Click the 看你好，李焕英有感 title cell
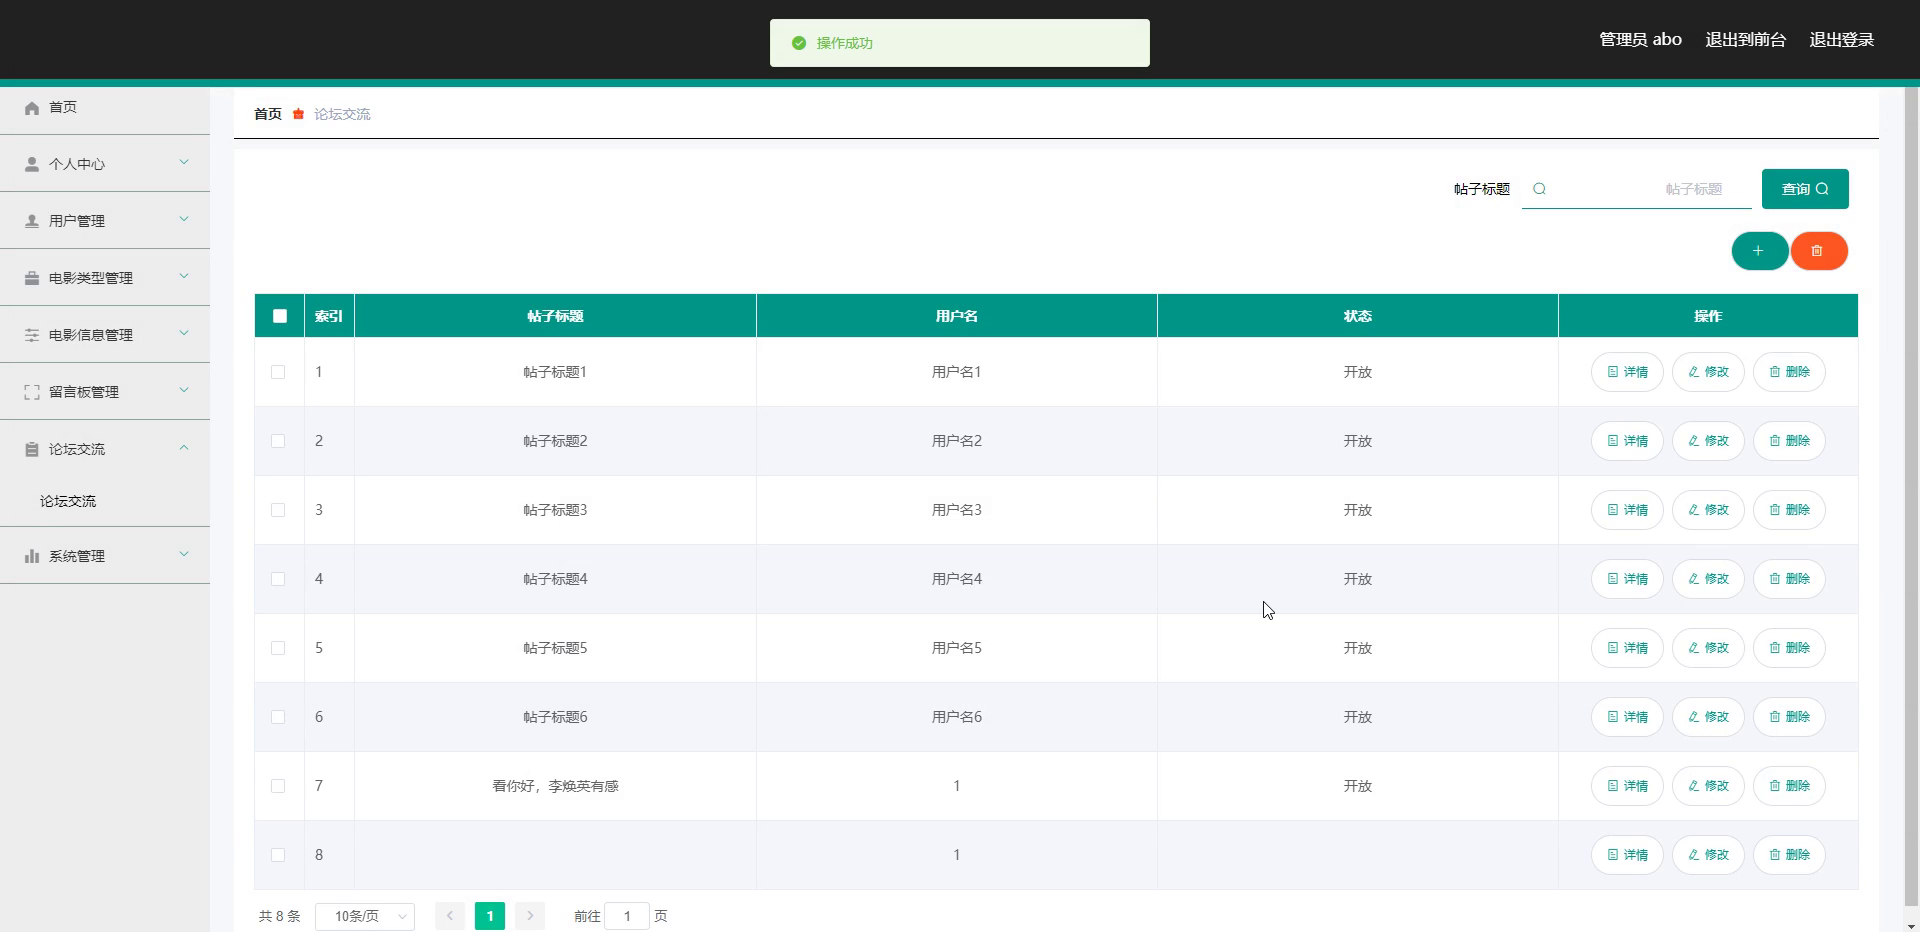The width and height of the screenshot is (1920, 932). coord(555,786)
